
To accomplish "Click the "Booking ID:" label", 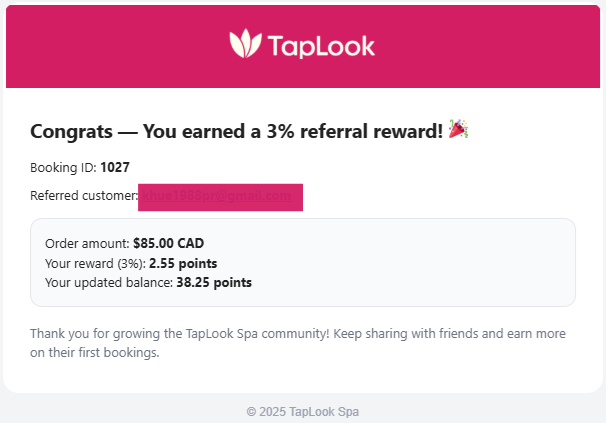I will point(63,168).
